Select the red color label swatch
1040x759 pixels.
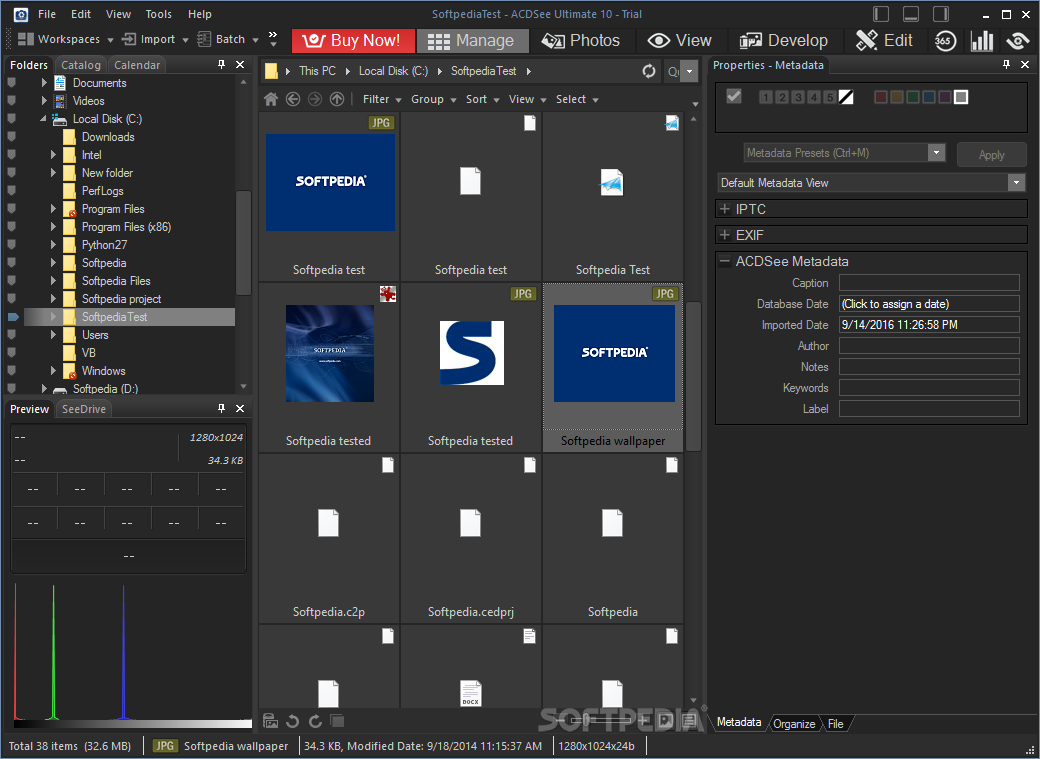tap(881, 98)
